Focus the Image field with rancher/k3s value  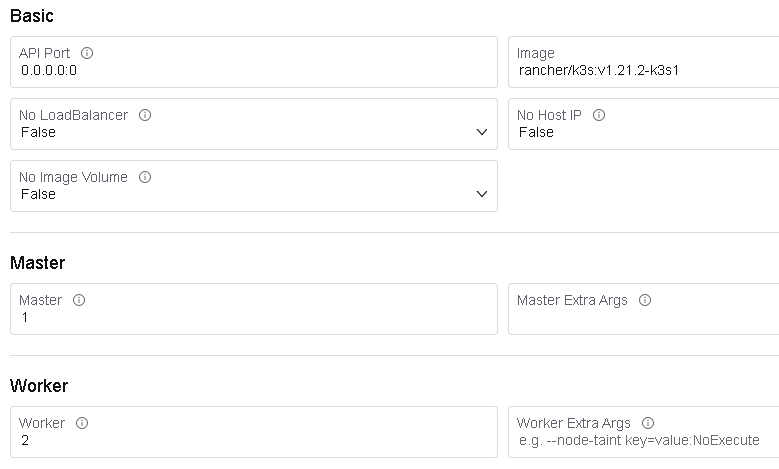click(x=643, y=62)
